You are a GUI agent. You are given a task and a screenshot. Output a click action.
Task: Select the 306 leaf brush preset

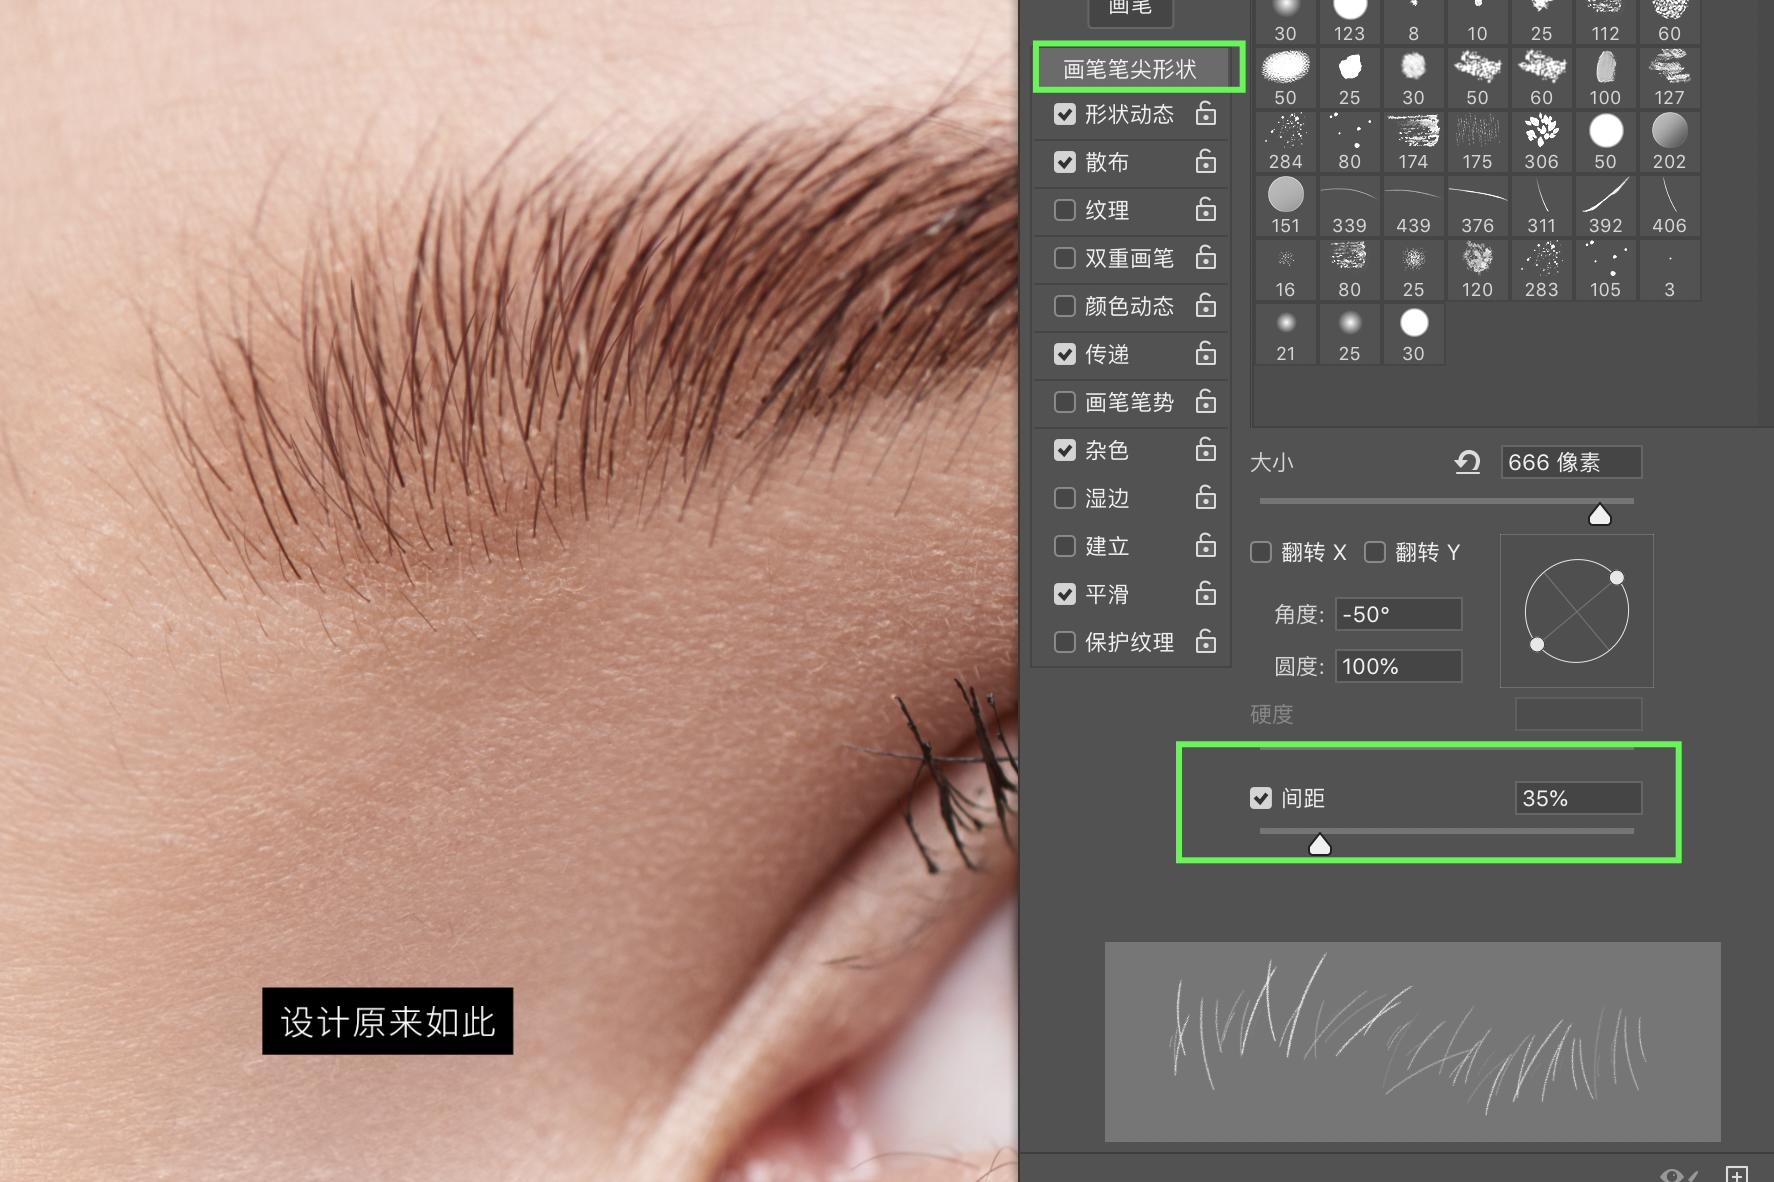(1541, 141)
